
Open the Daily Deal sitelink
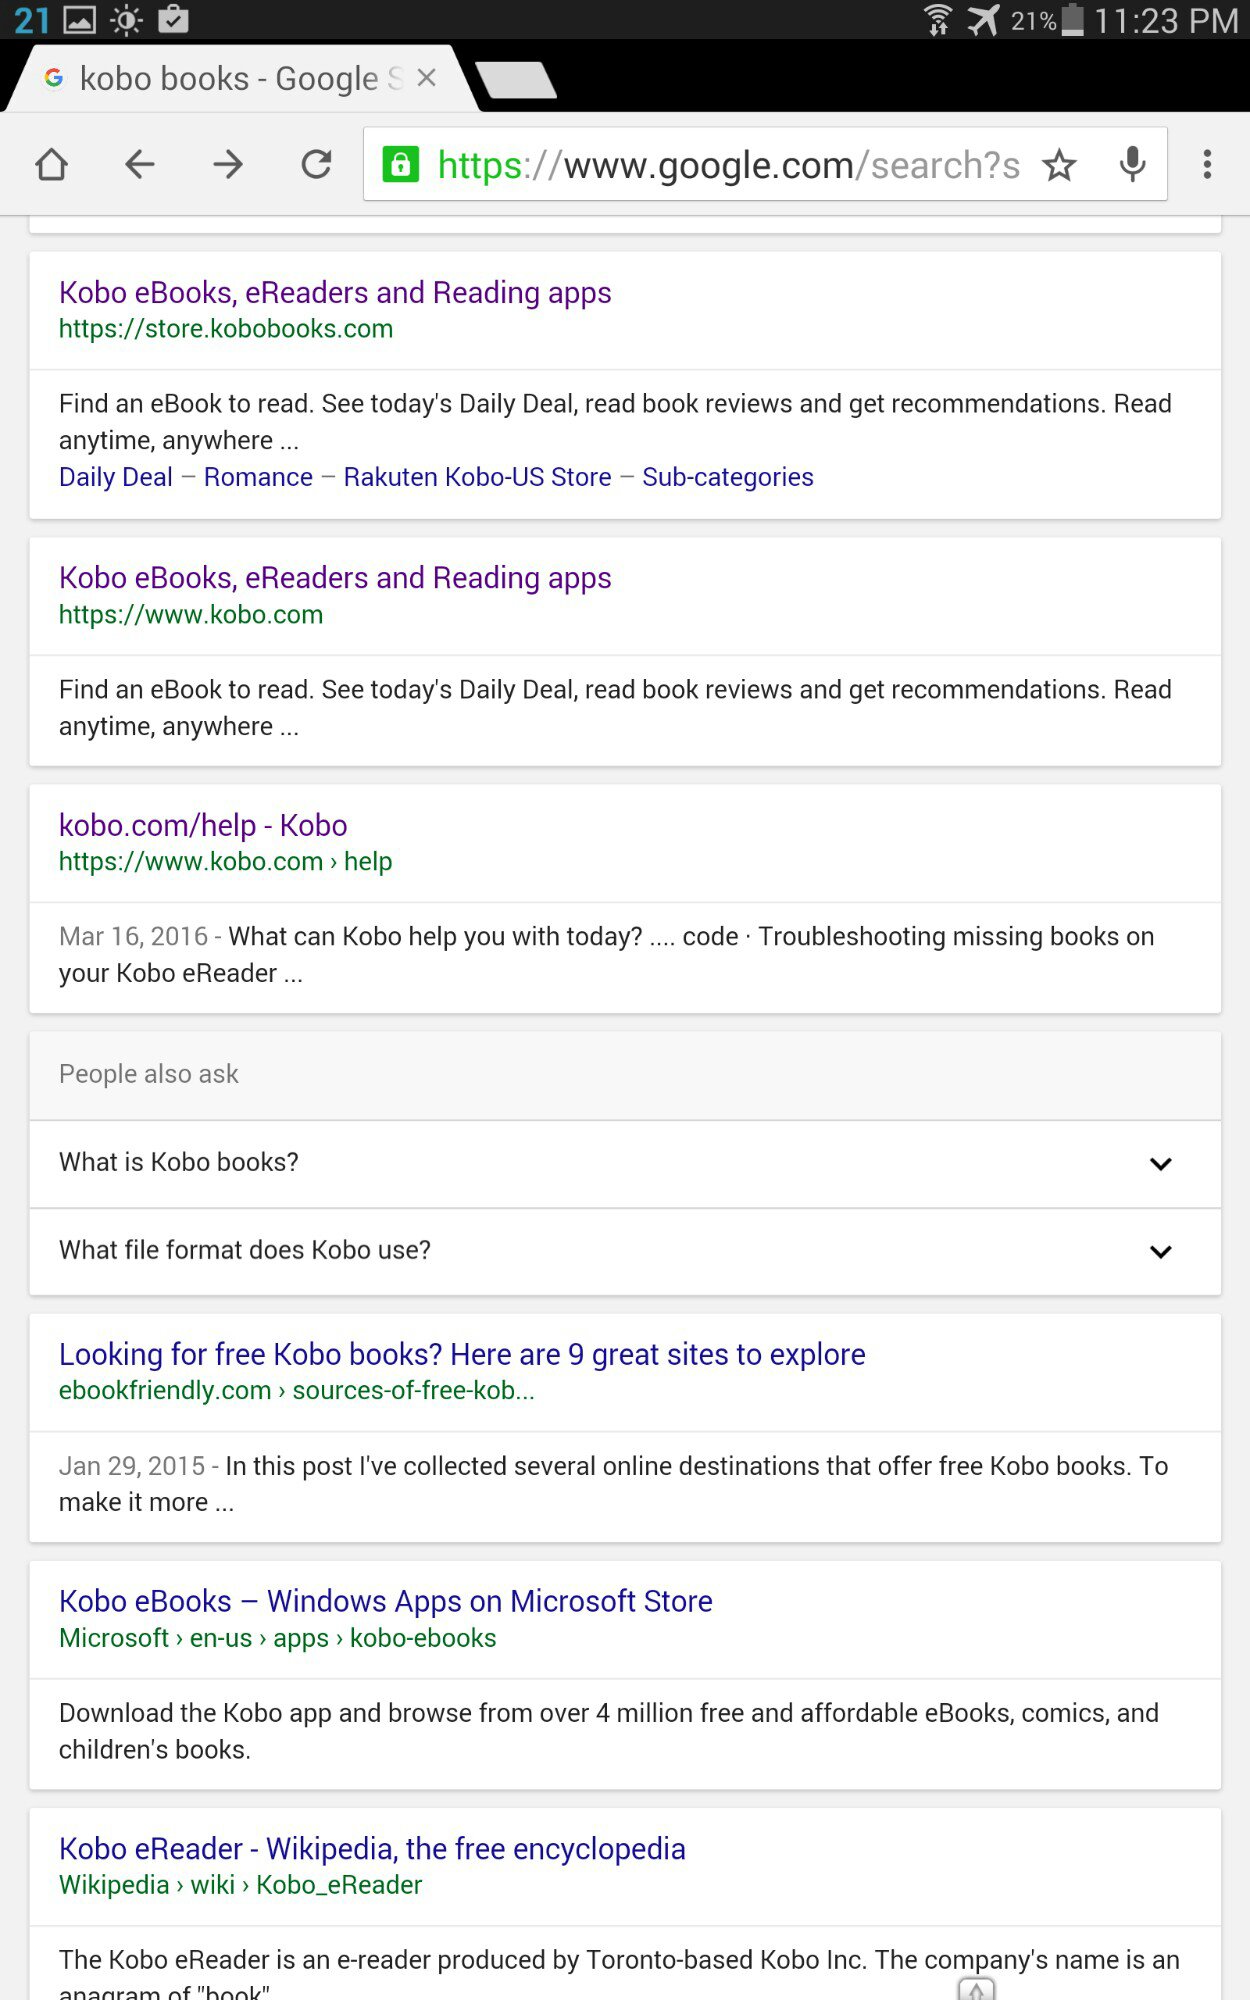(116, 477)
